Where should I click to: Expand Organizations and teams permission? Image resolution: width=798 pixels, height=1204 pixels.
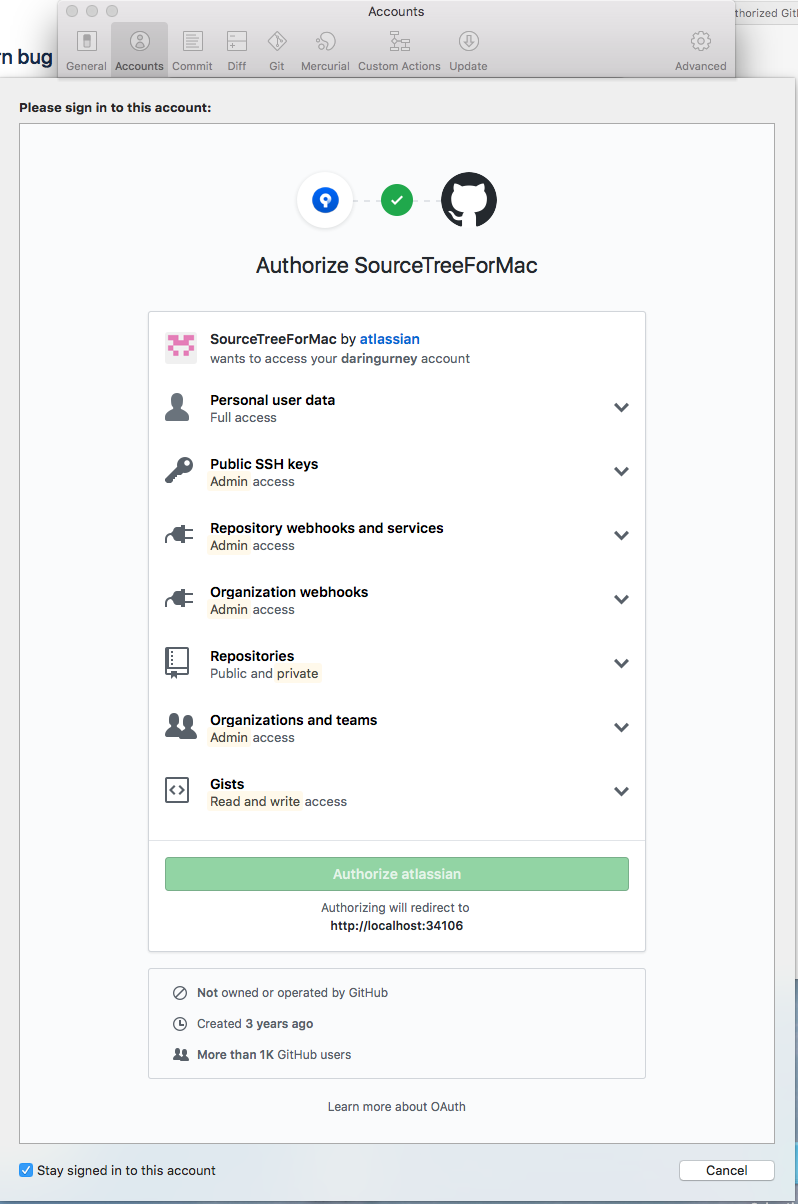pos(621,728)
